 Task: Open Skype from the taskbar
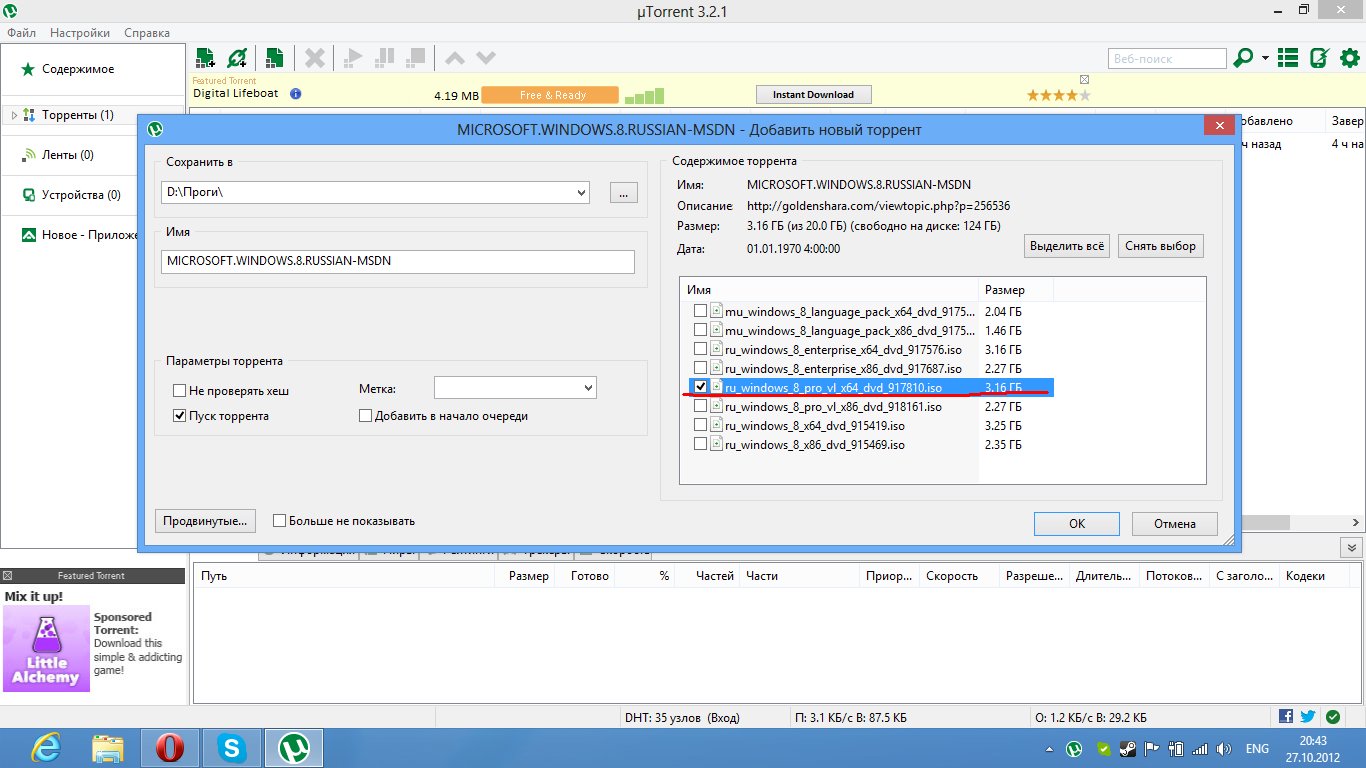232,748
